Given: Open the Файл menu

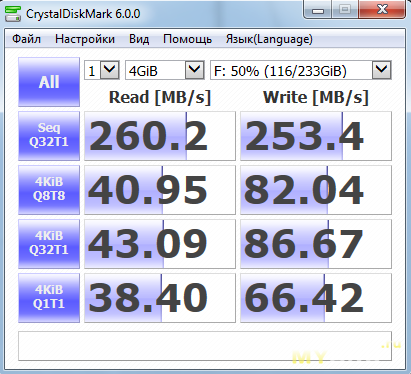Looking at the screenshot, I should point(26,39).
